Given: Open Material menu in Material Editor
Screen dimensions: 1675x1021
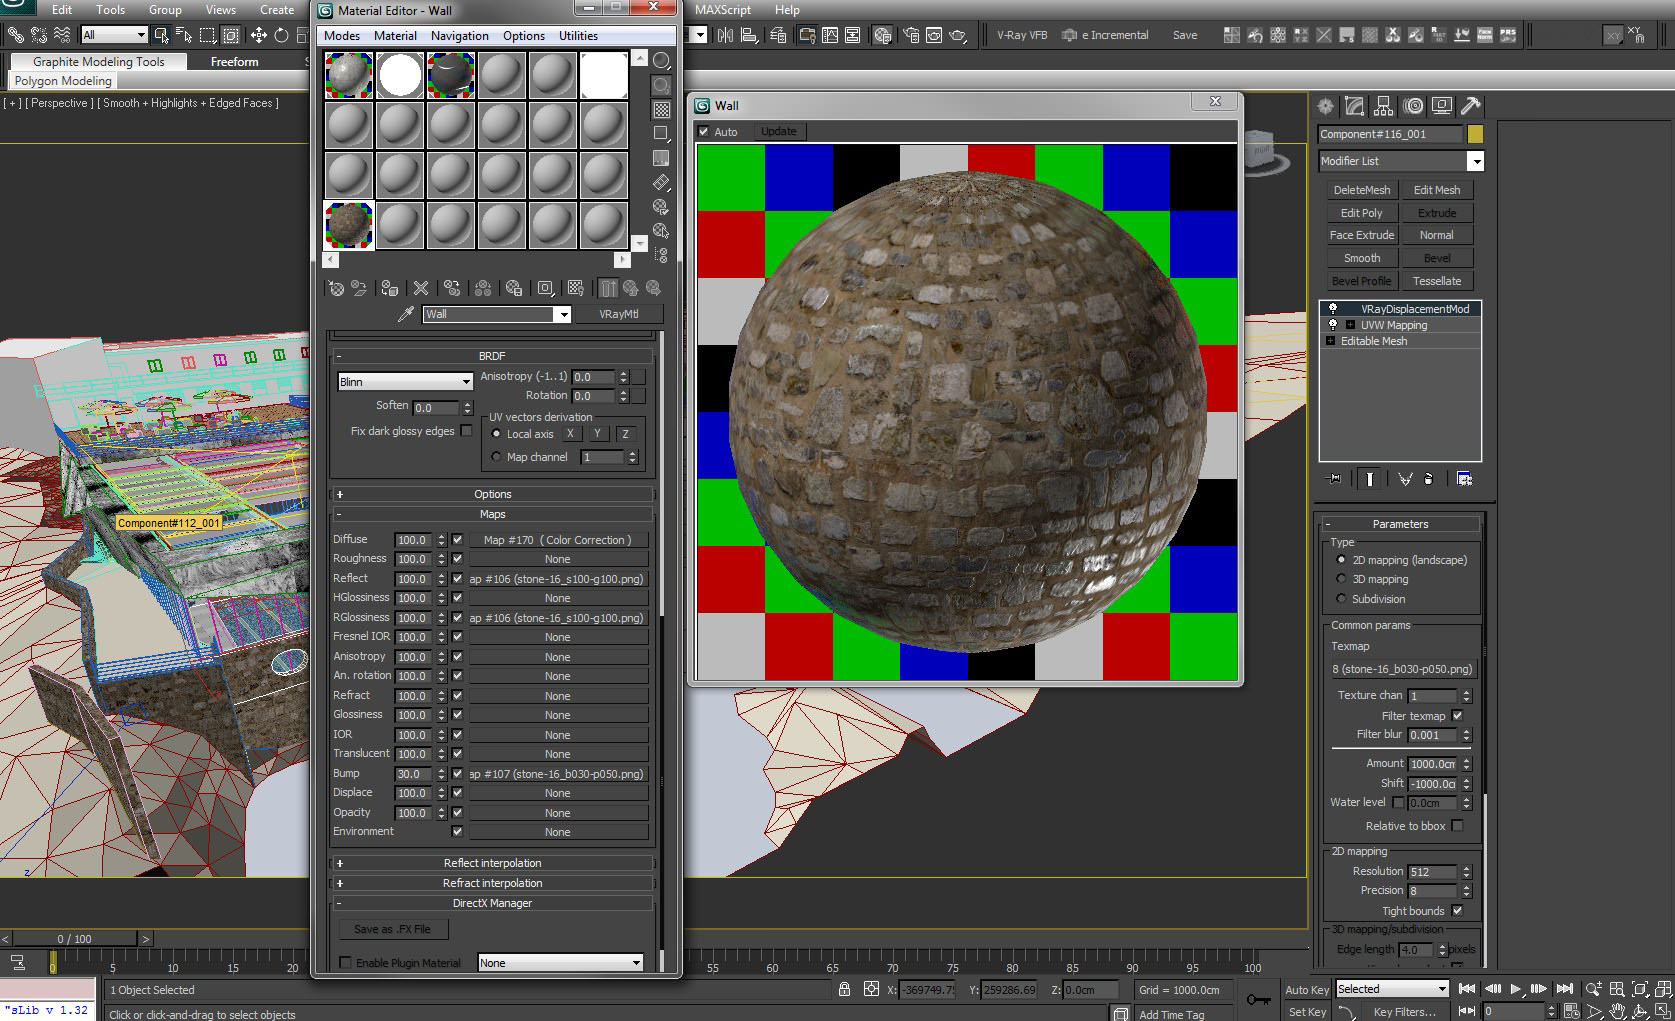Looking at the screenshot, I should (395, 36).
